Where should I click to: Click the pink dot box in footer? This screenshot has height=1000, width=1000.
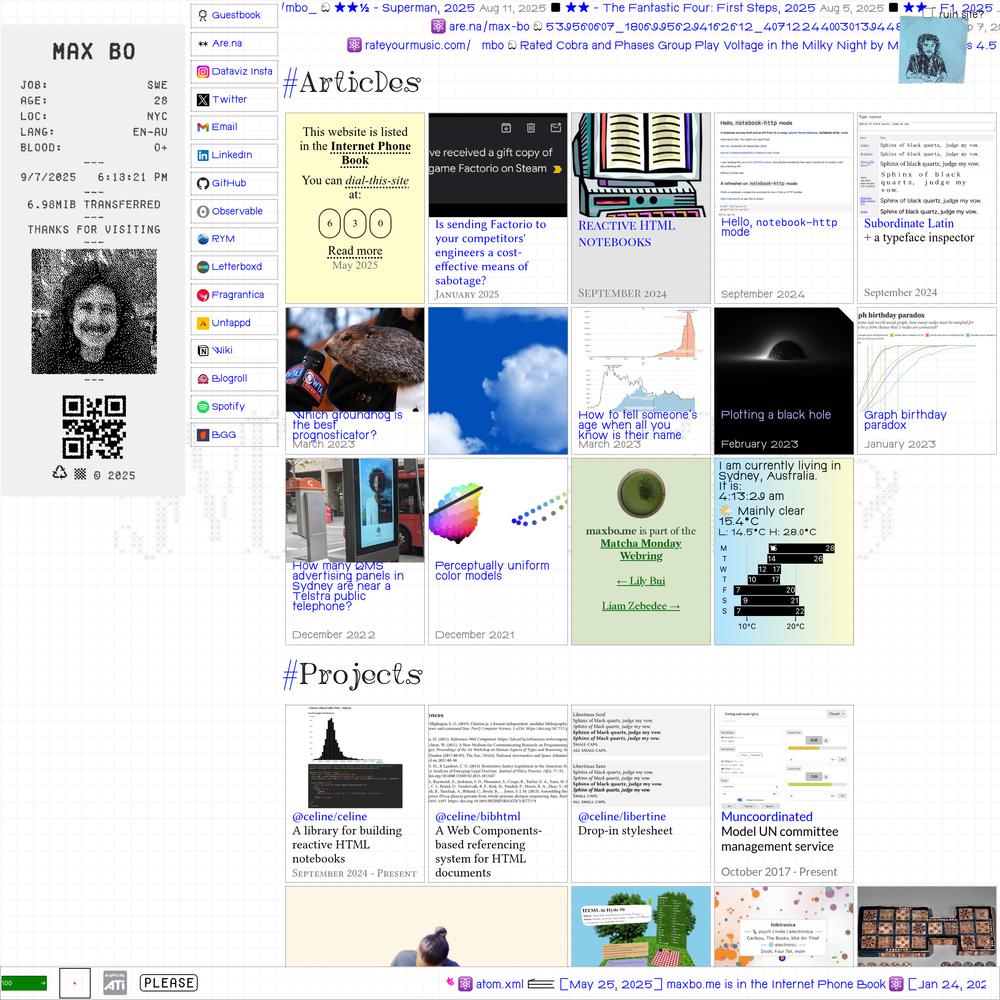click(75, 983)
